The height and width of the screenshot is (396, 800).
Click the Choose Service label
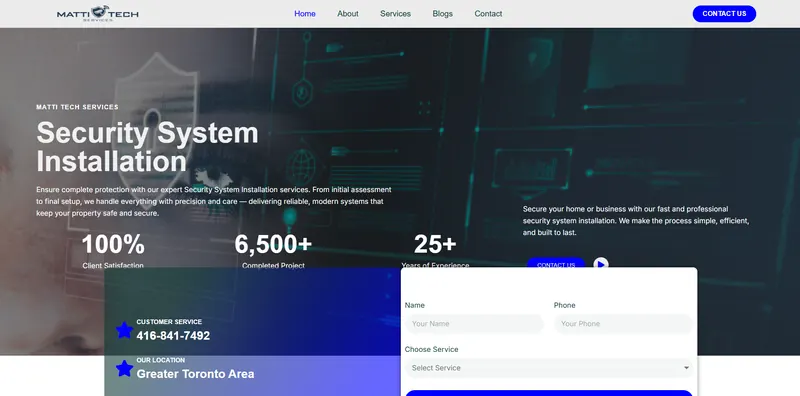(x=431, y=350)
